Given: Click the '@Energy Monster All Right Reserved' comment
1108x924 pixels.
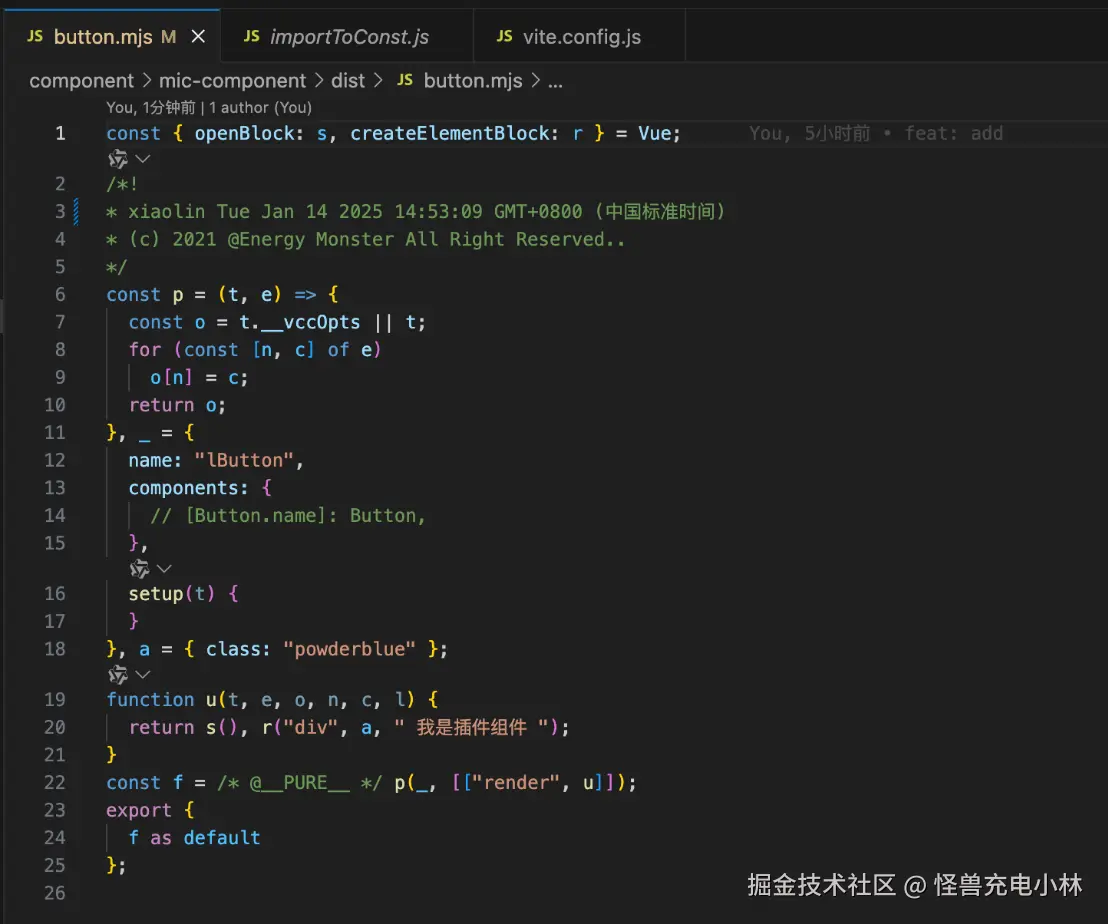Looking at the screenshot, I should [x=427, y=239].
